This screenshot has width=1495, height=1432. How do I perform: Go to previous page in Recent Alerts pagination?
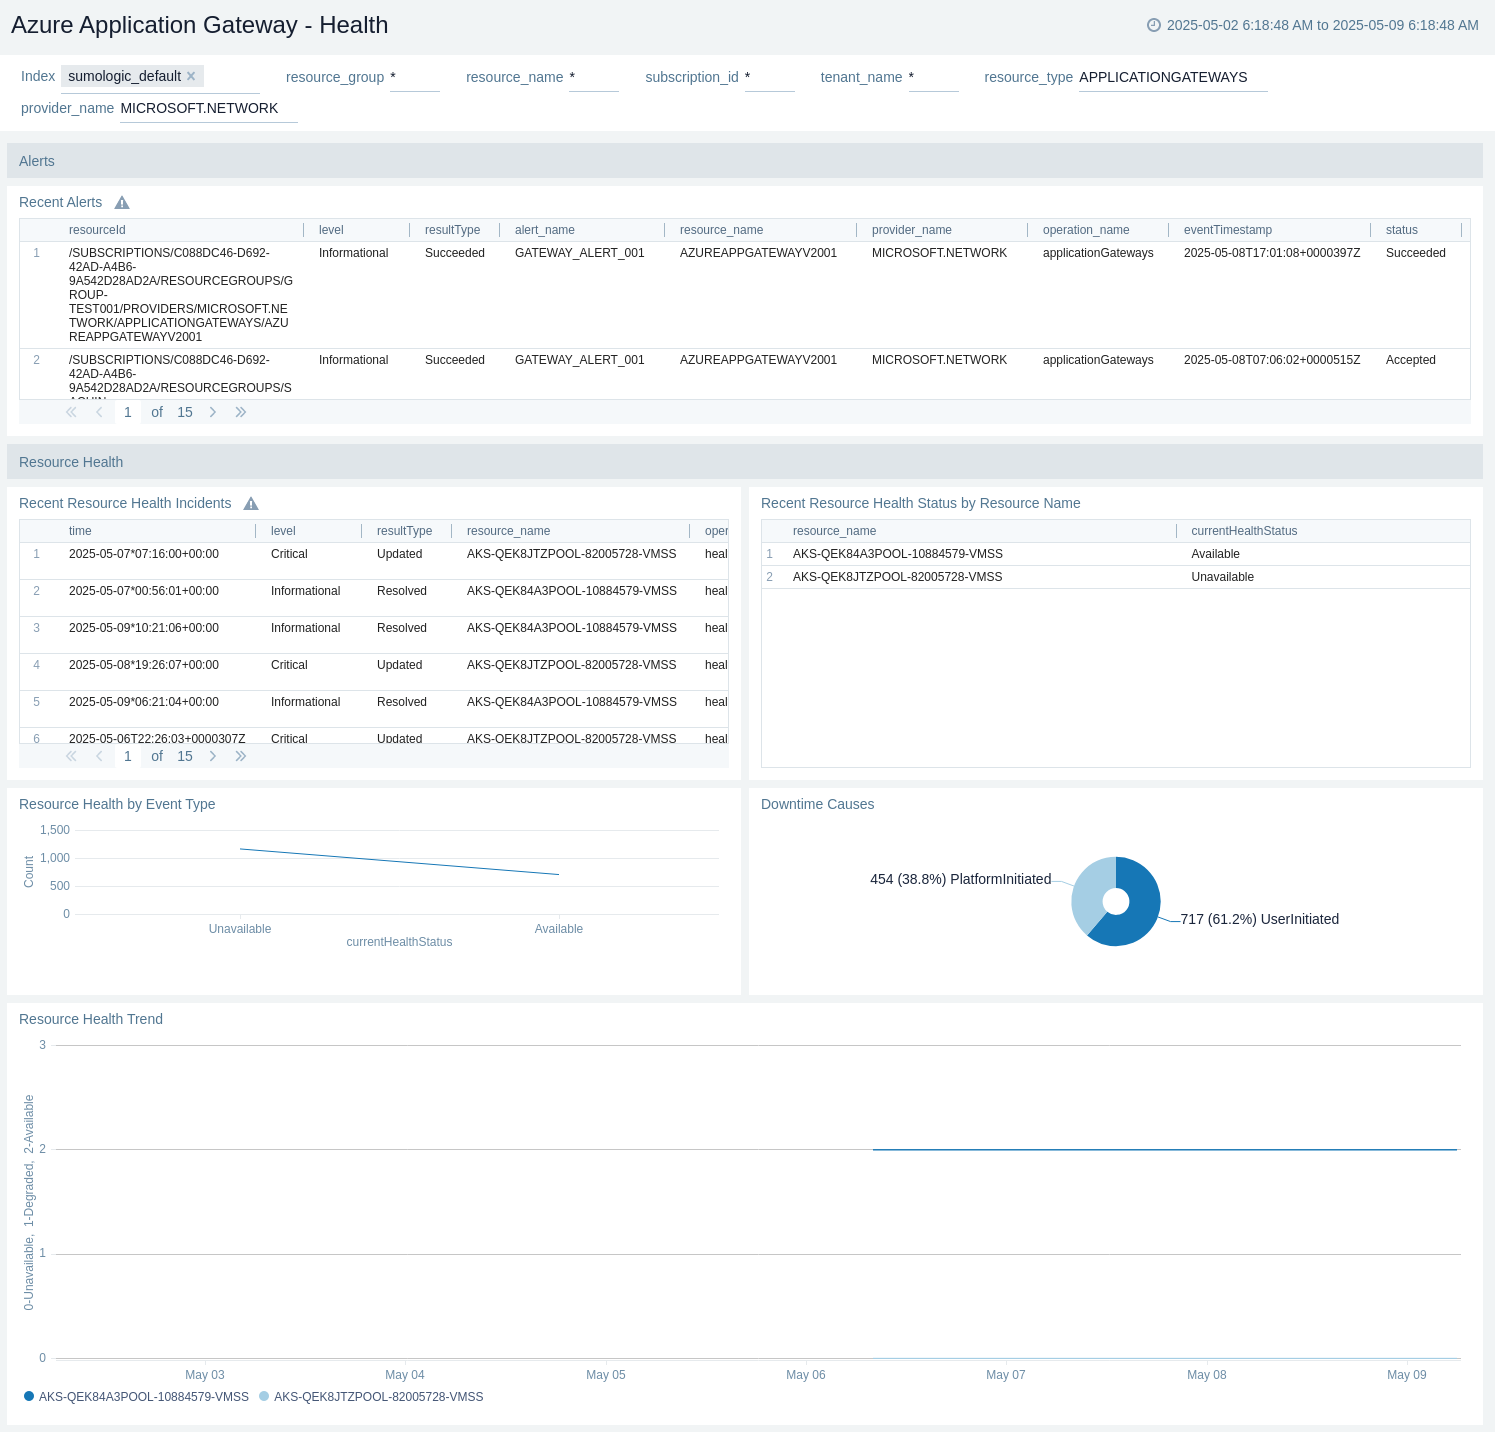[99, 412]
